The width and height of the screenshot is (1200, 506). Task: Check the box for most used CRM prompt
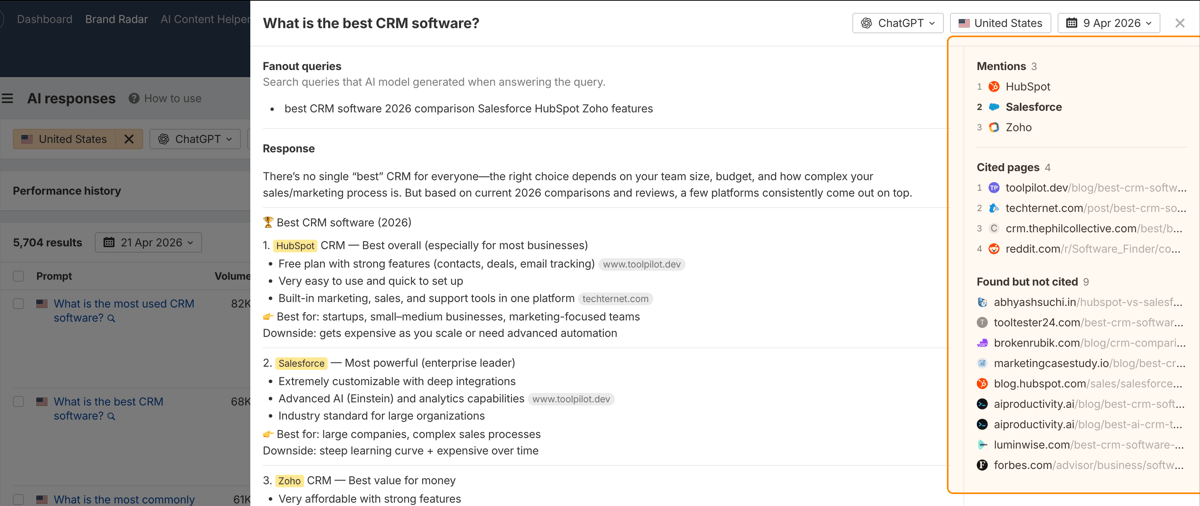(x=18, y=304)
